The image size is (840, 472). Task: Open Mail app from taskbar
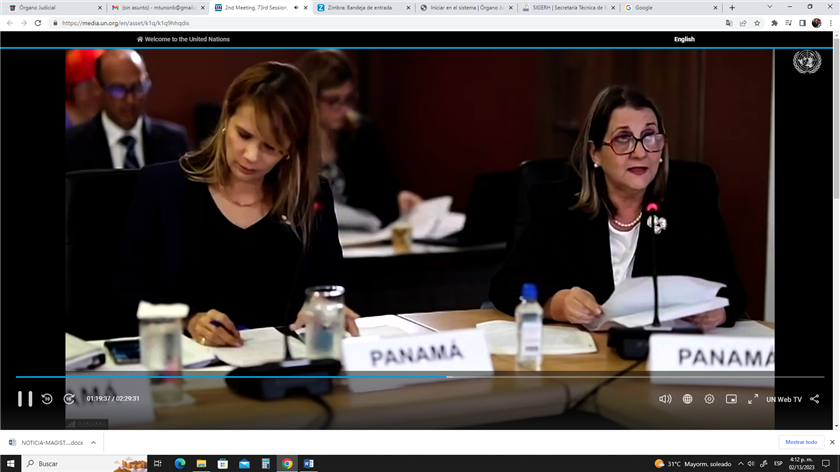(244, 463)
